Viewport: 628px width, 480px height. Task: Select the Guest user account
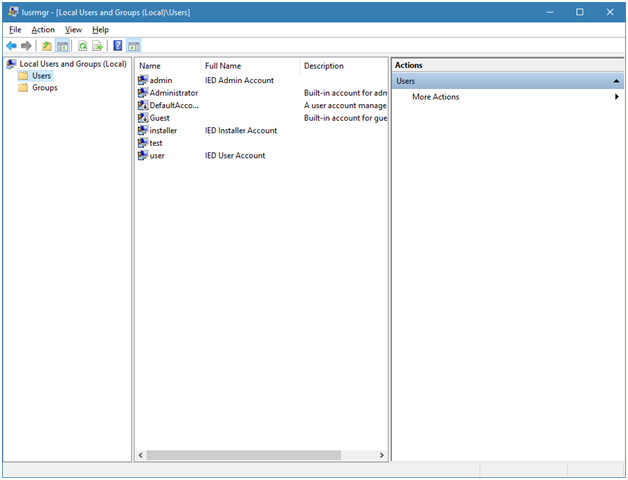159,118
